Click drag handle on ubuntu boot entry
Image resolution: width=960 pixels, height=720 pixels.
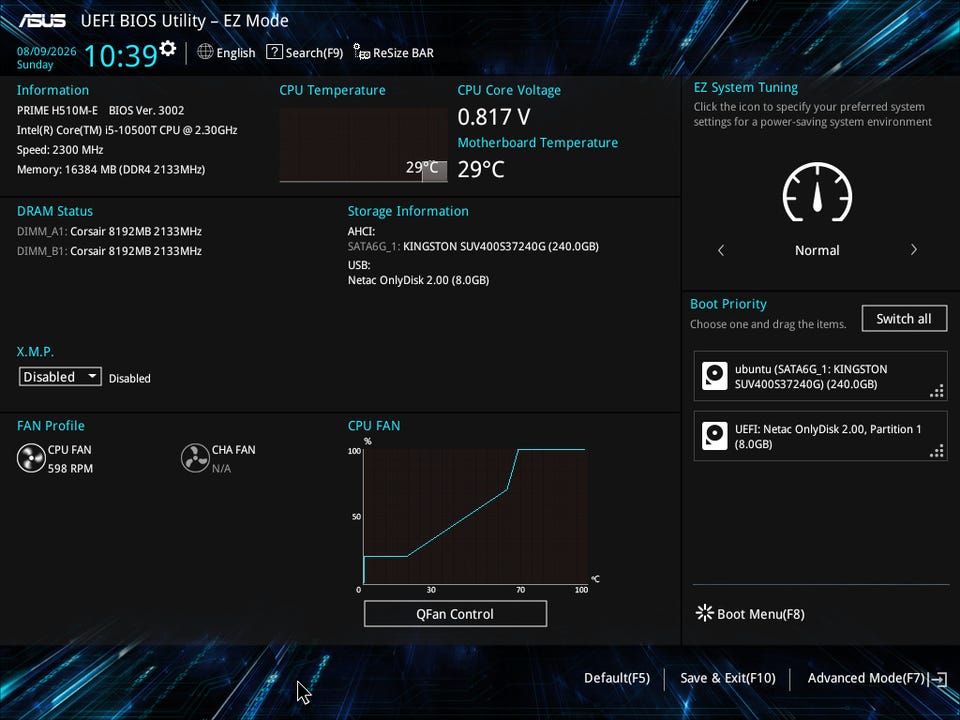point(937,391)
